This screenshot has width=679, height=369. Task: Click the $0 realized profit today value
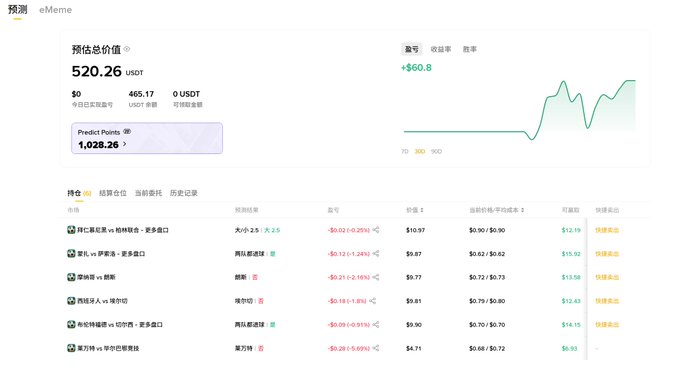point(76,94)
